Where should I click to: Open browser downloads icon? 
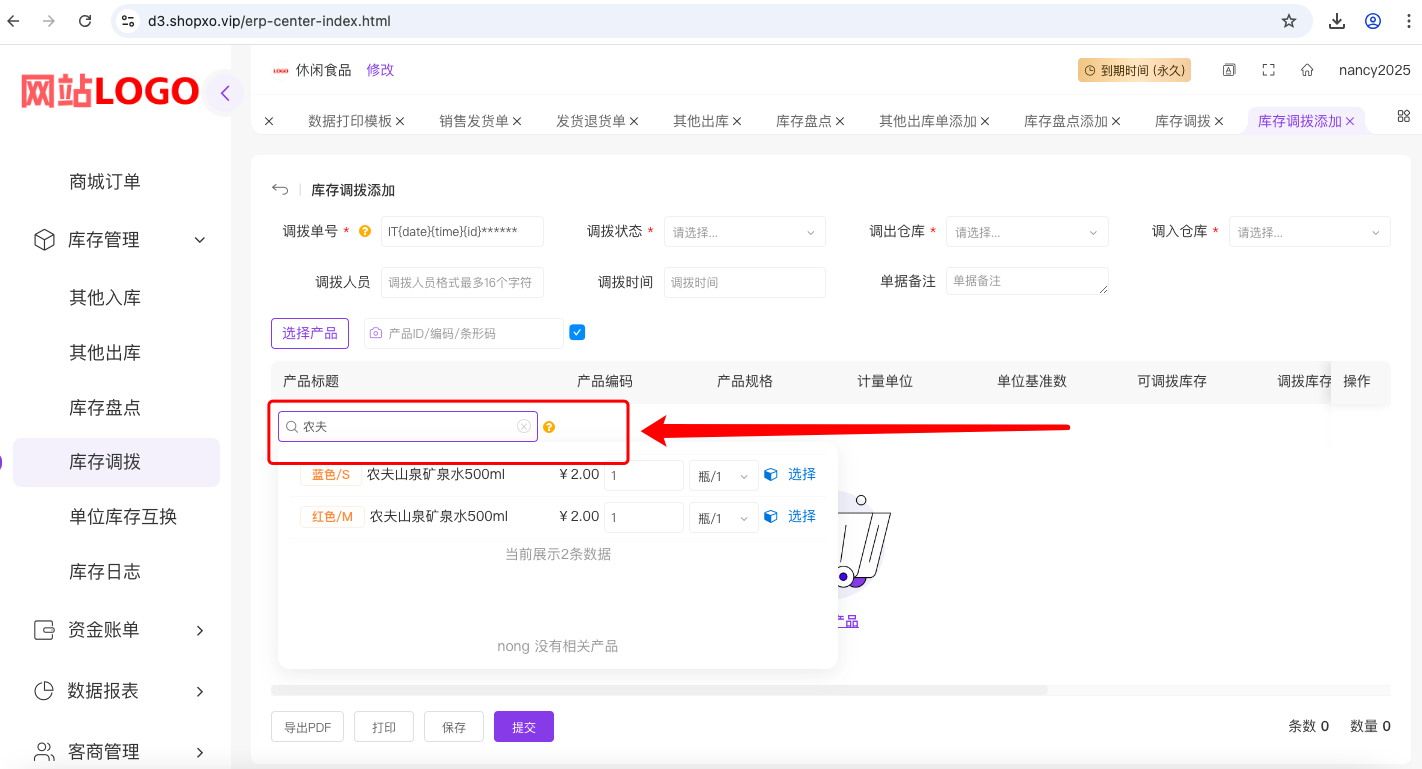point(1337,20)
